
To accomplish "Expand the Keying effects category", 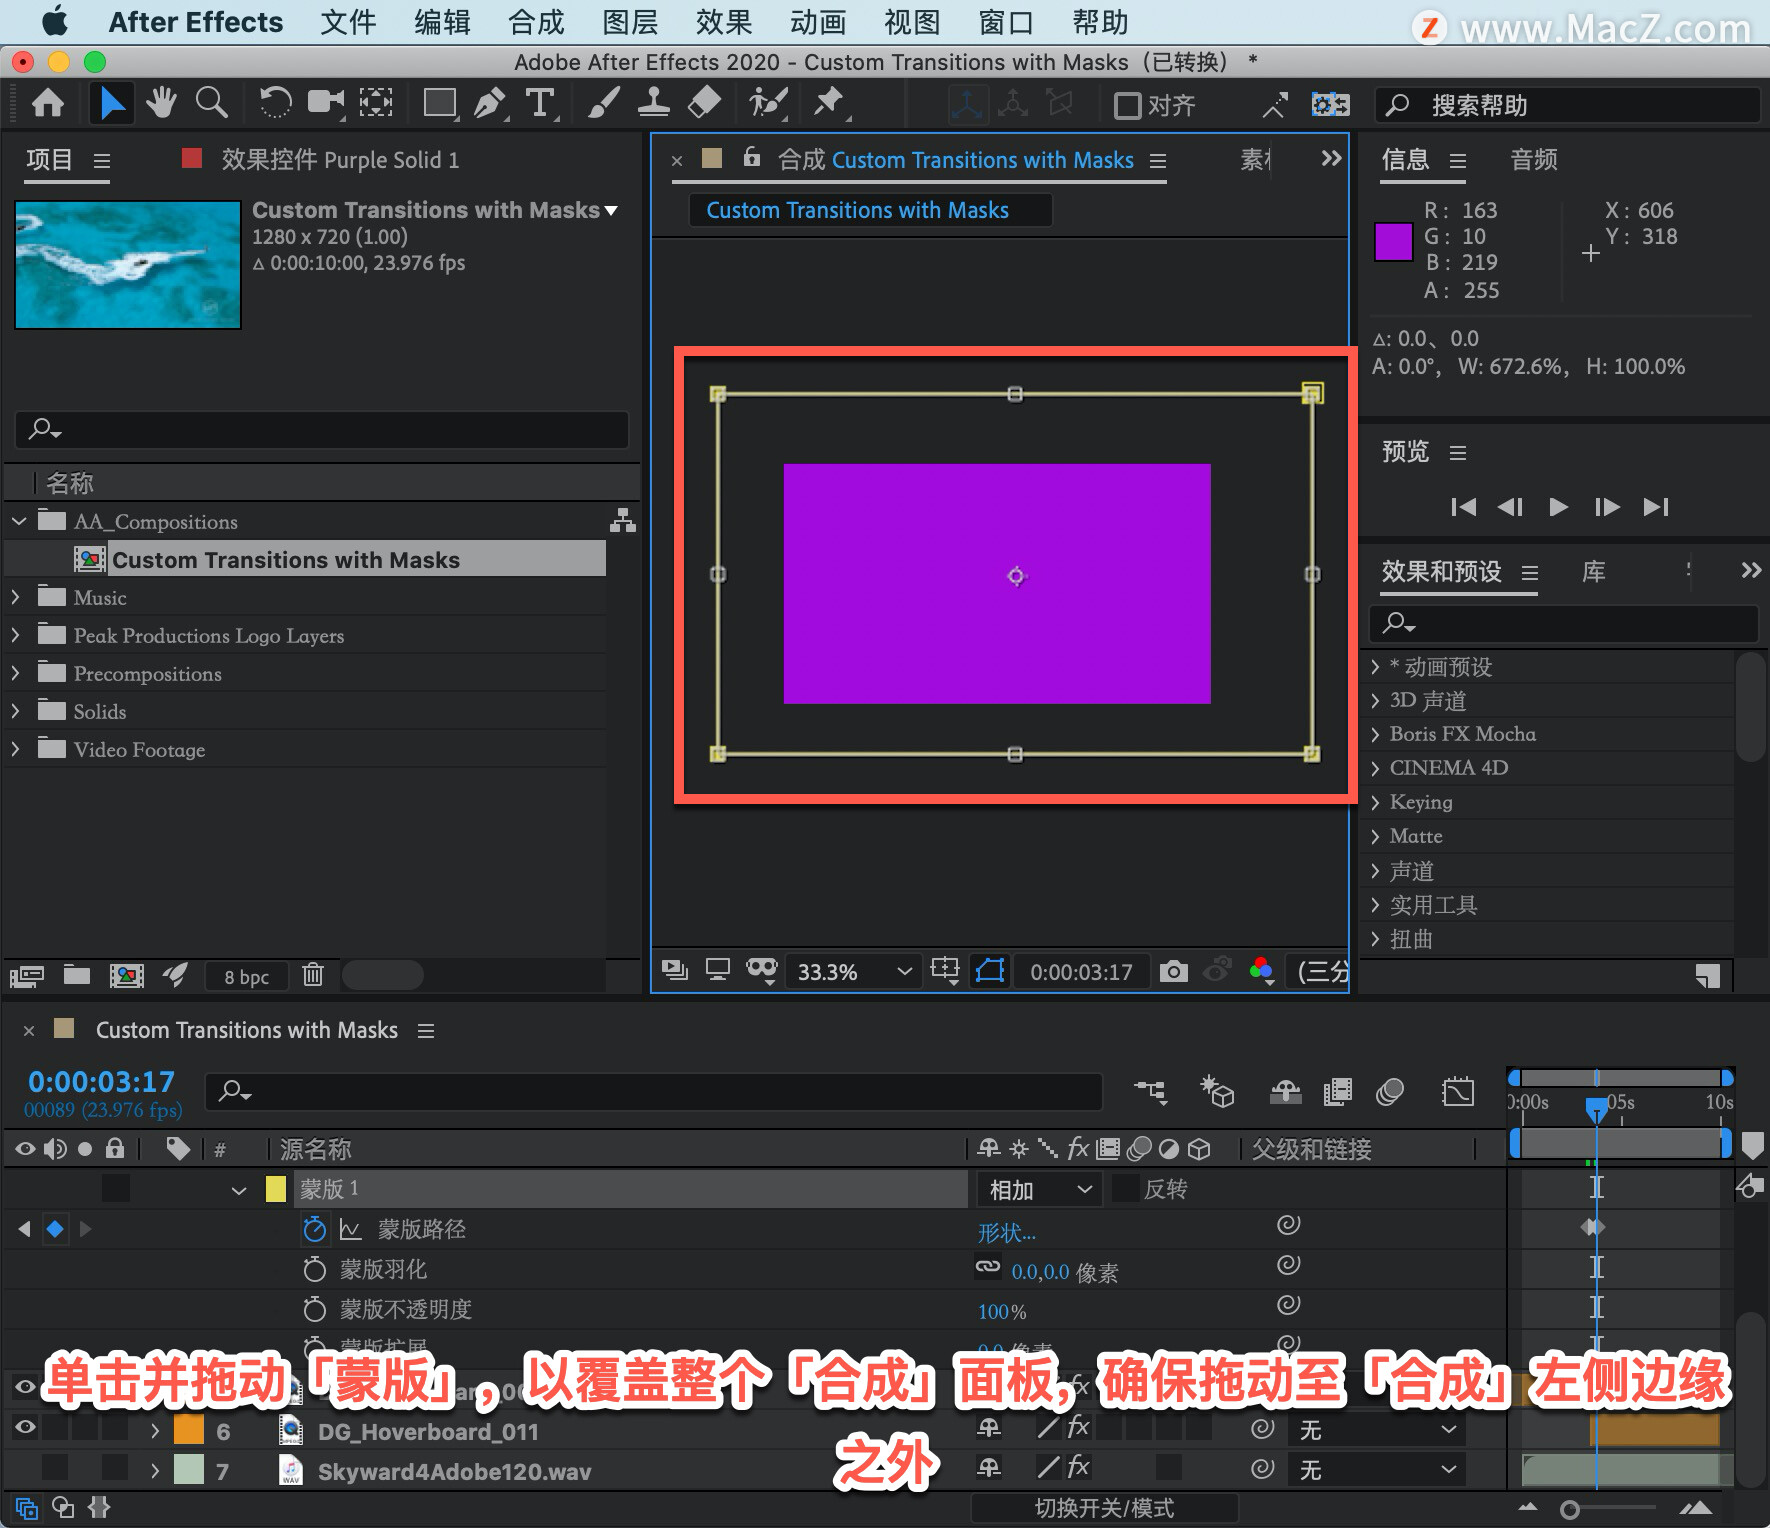I will click(1376, 802).
